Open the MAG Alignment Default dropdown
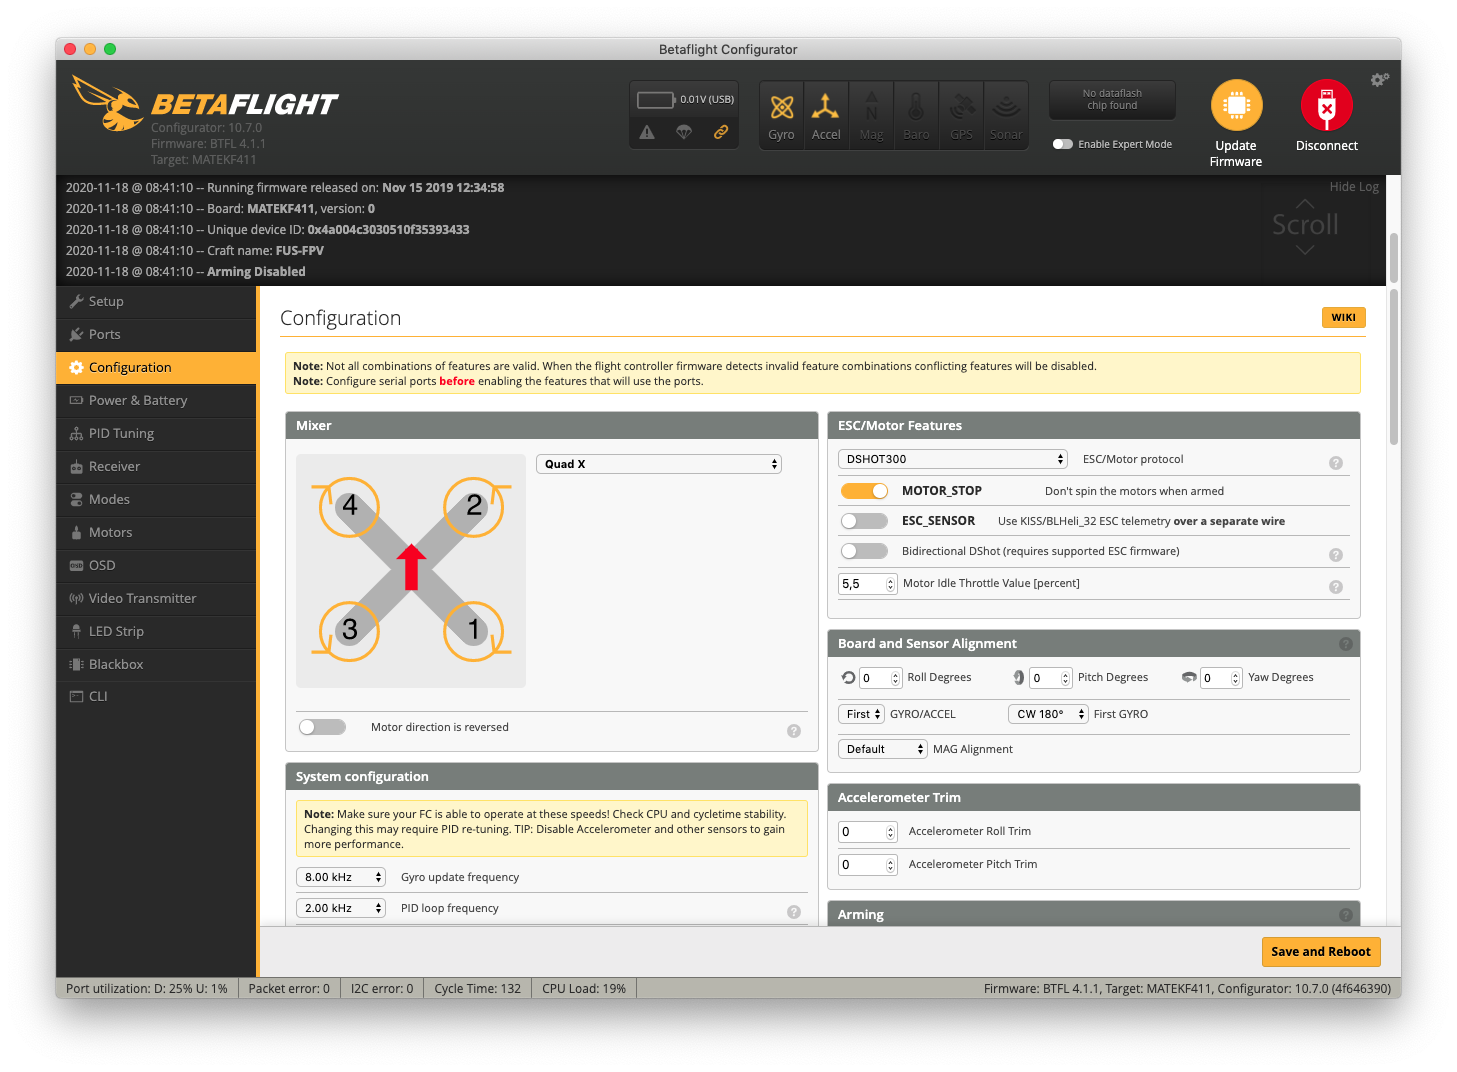Viewport: 1457px width, 1072px height. pyautogui.click(x=883, y=749)
